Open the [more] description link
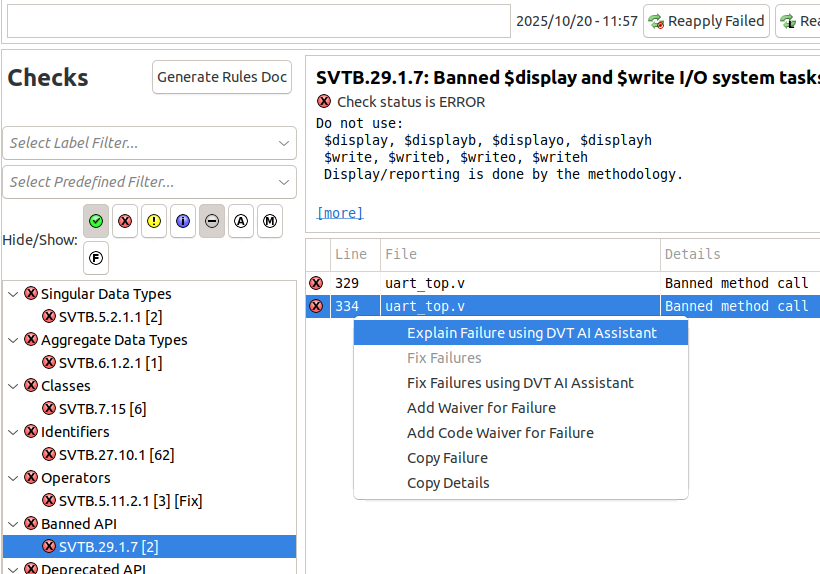This screenshot has height=574, width=820. point(339,213)
